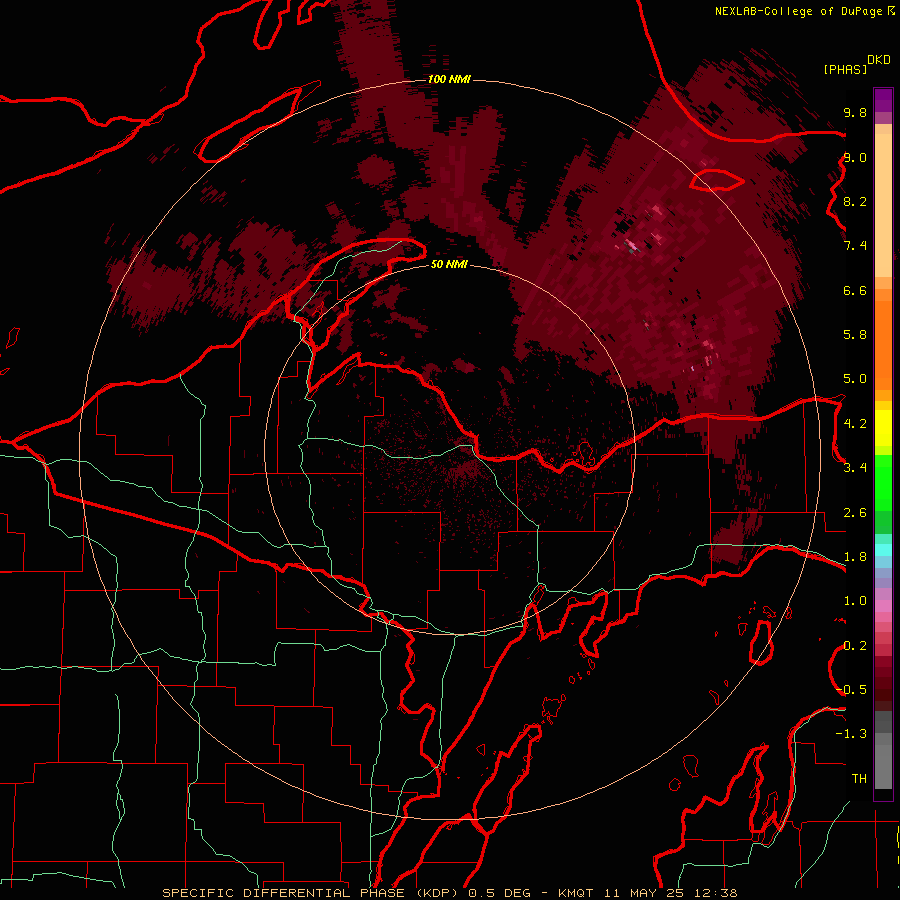Click the 9.0 scale value
900x900 pixels.
coord(855,157)
